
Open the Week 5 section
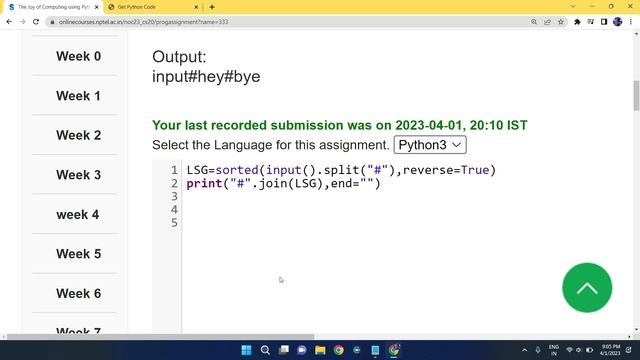click(x=78, y=254)
